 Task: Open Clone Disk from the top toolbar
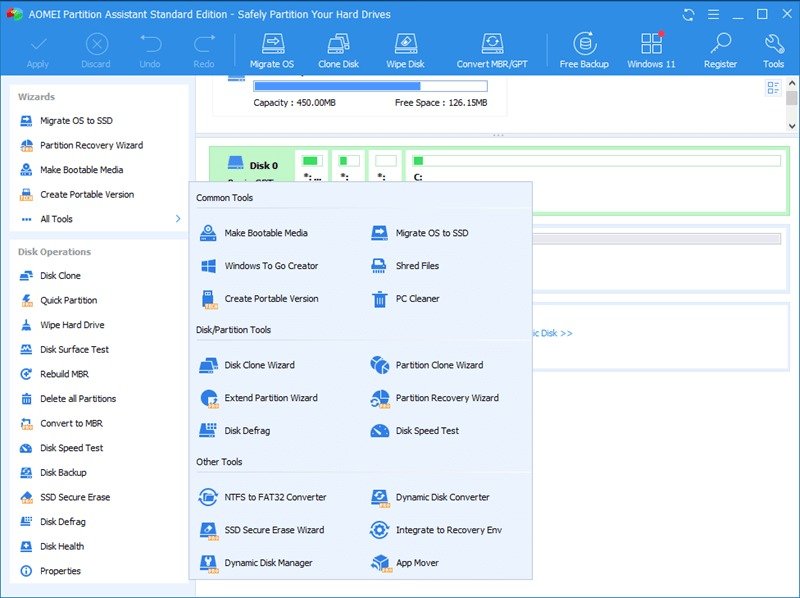(338, 51)
